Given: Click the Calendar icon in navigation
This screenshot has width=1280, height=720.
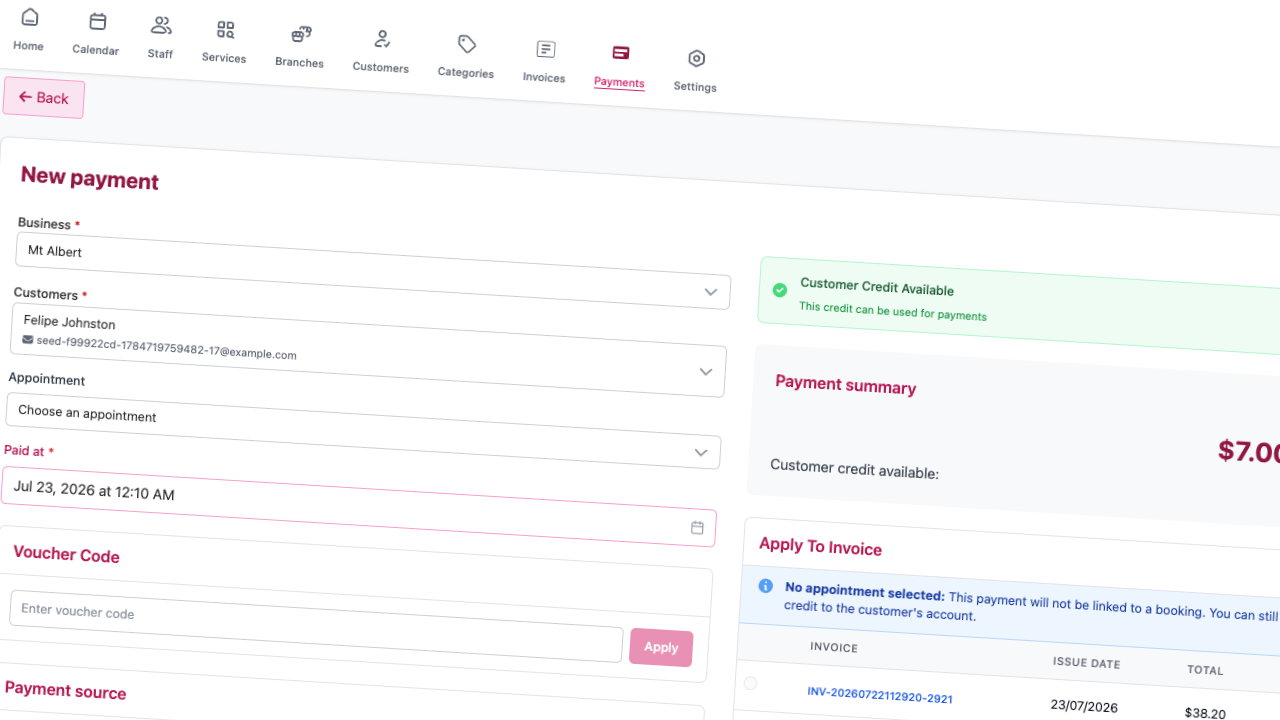Looking at the screenshot, I should tap(97, 22).
